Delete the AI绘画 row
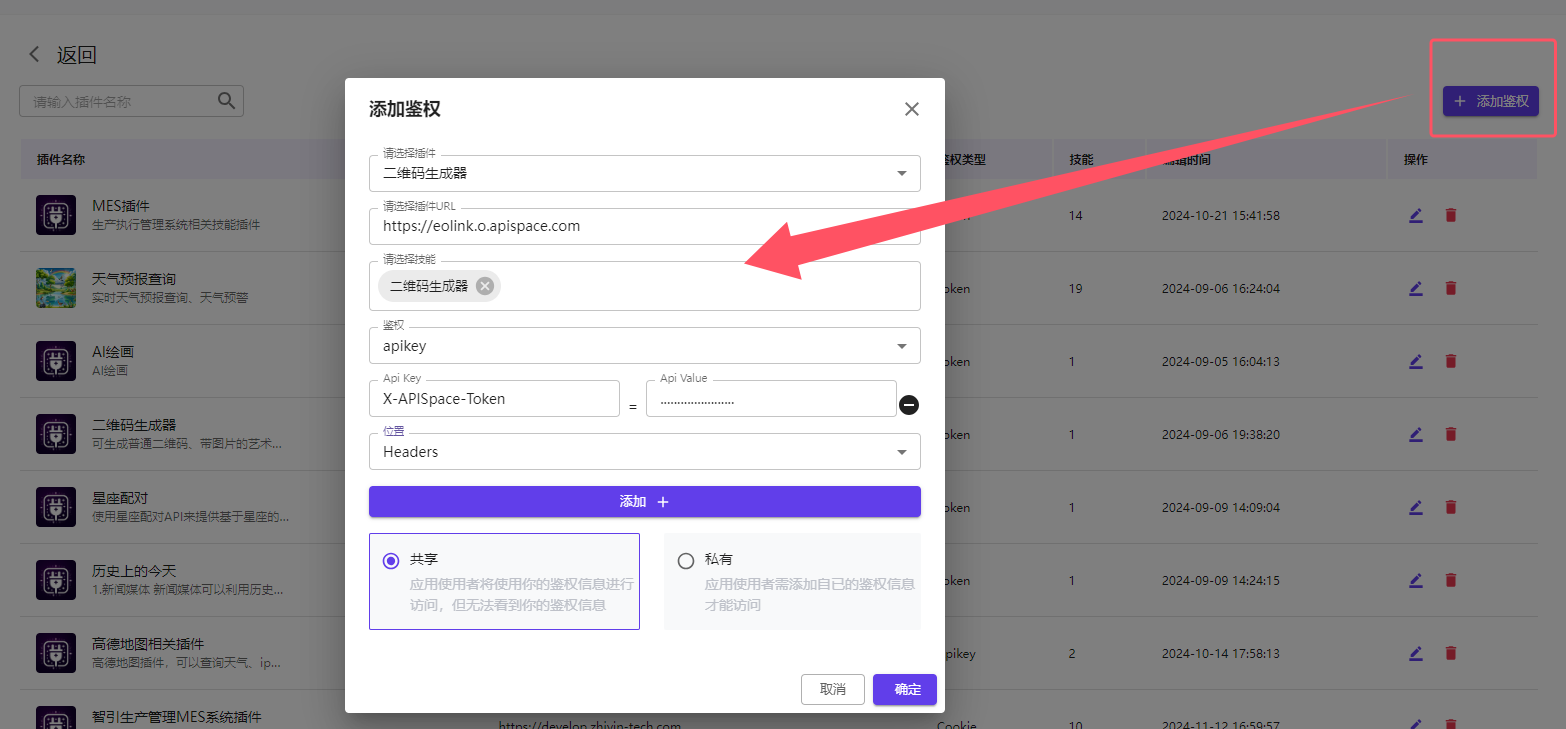The image size is (1566, 729). tap(1451, 361)
